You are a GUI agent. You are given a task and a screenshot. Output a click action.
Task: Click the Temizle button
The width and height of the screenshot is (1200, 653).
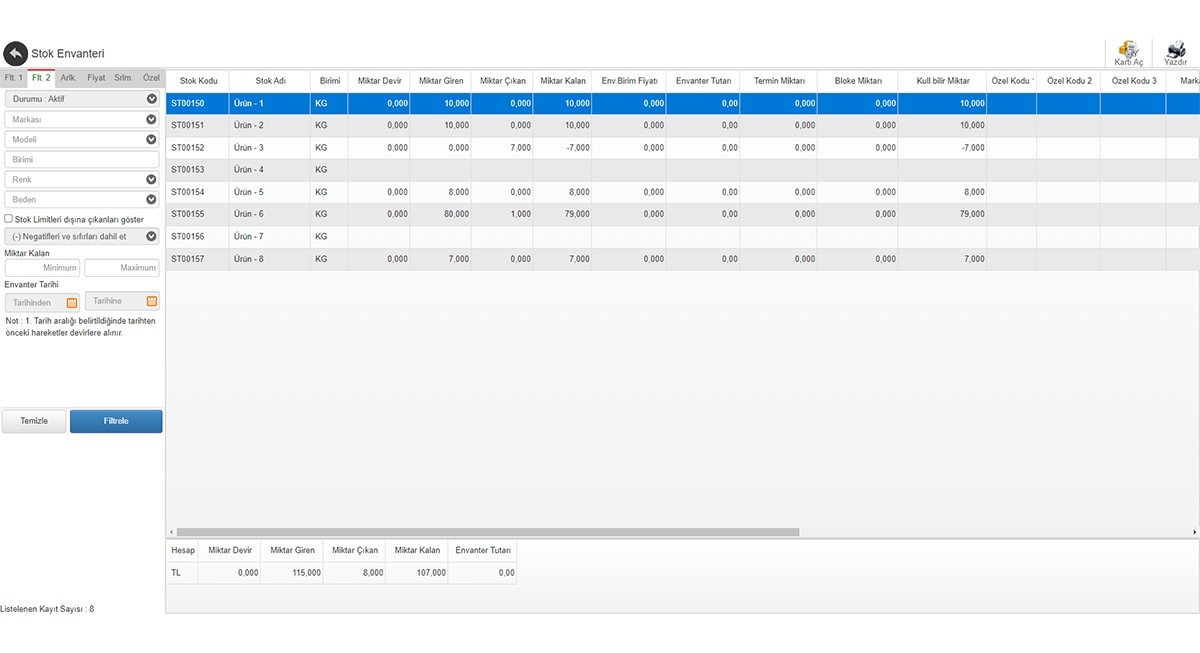[34, 421]
